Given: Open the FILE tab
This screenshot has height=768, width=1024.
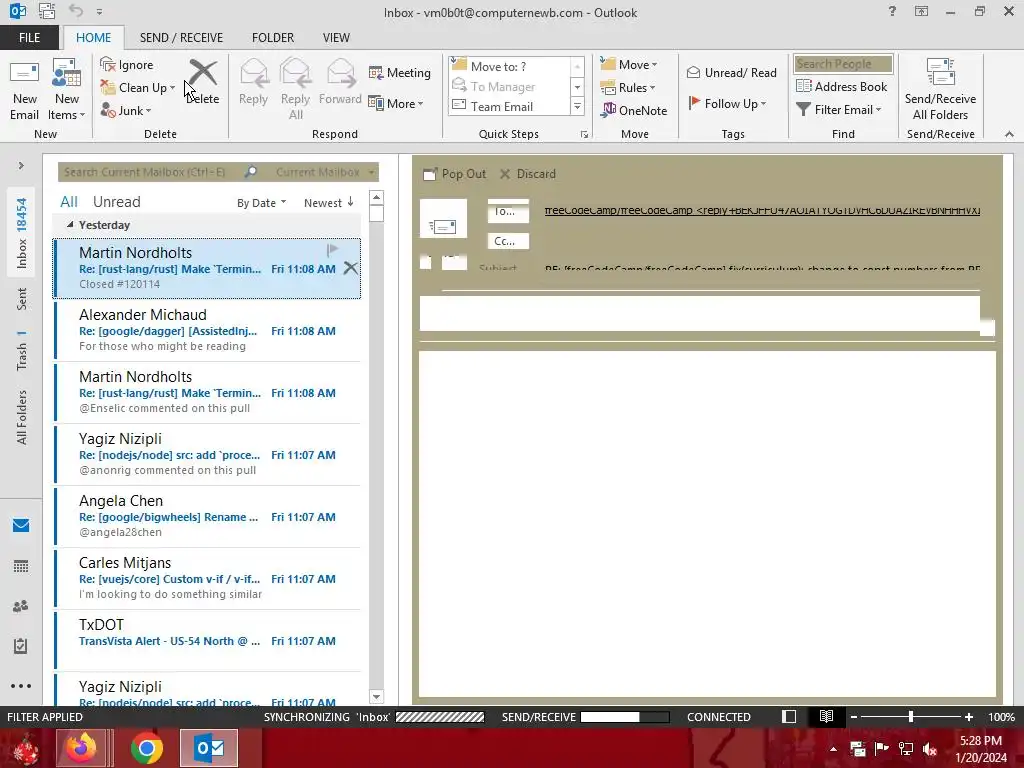Looking at the screenshot, I should [x=29, y=38].
